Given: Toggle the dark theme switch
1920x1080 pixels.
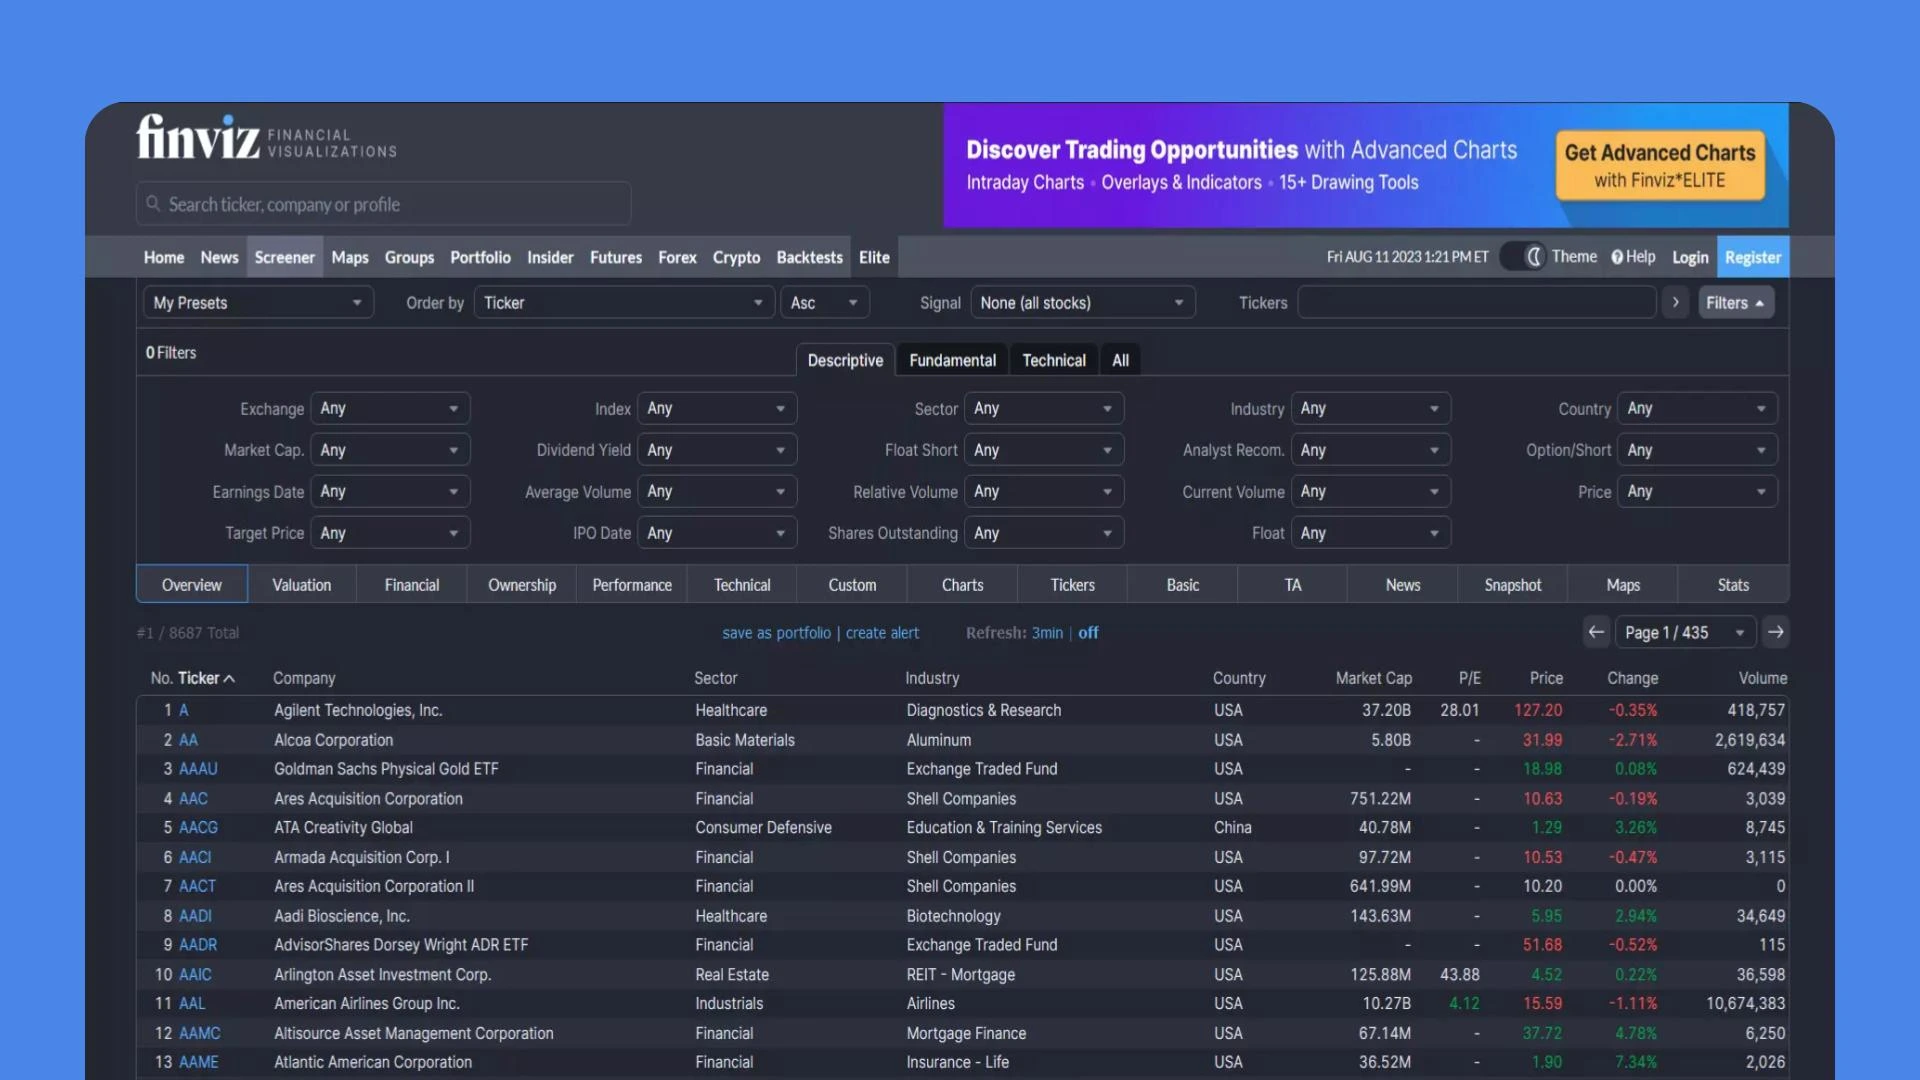Looking at the screenshot, I should click(1524, 257).
